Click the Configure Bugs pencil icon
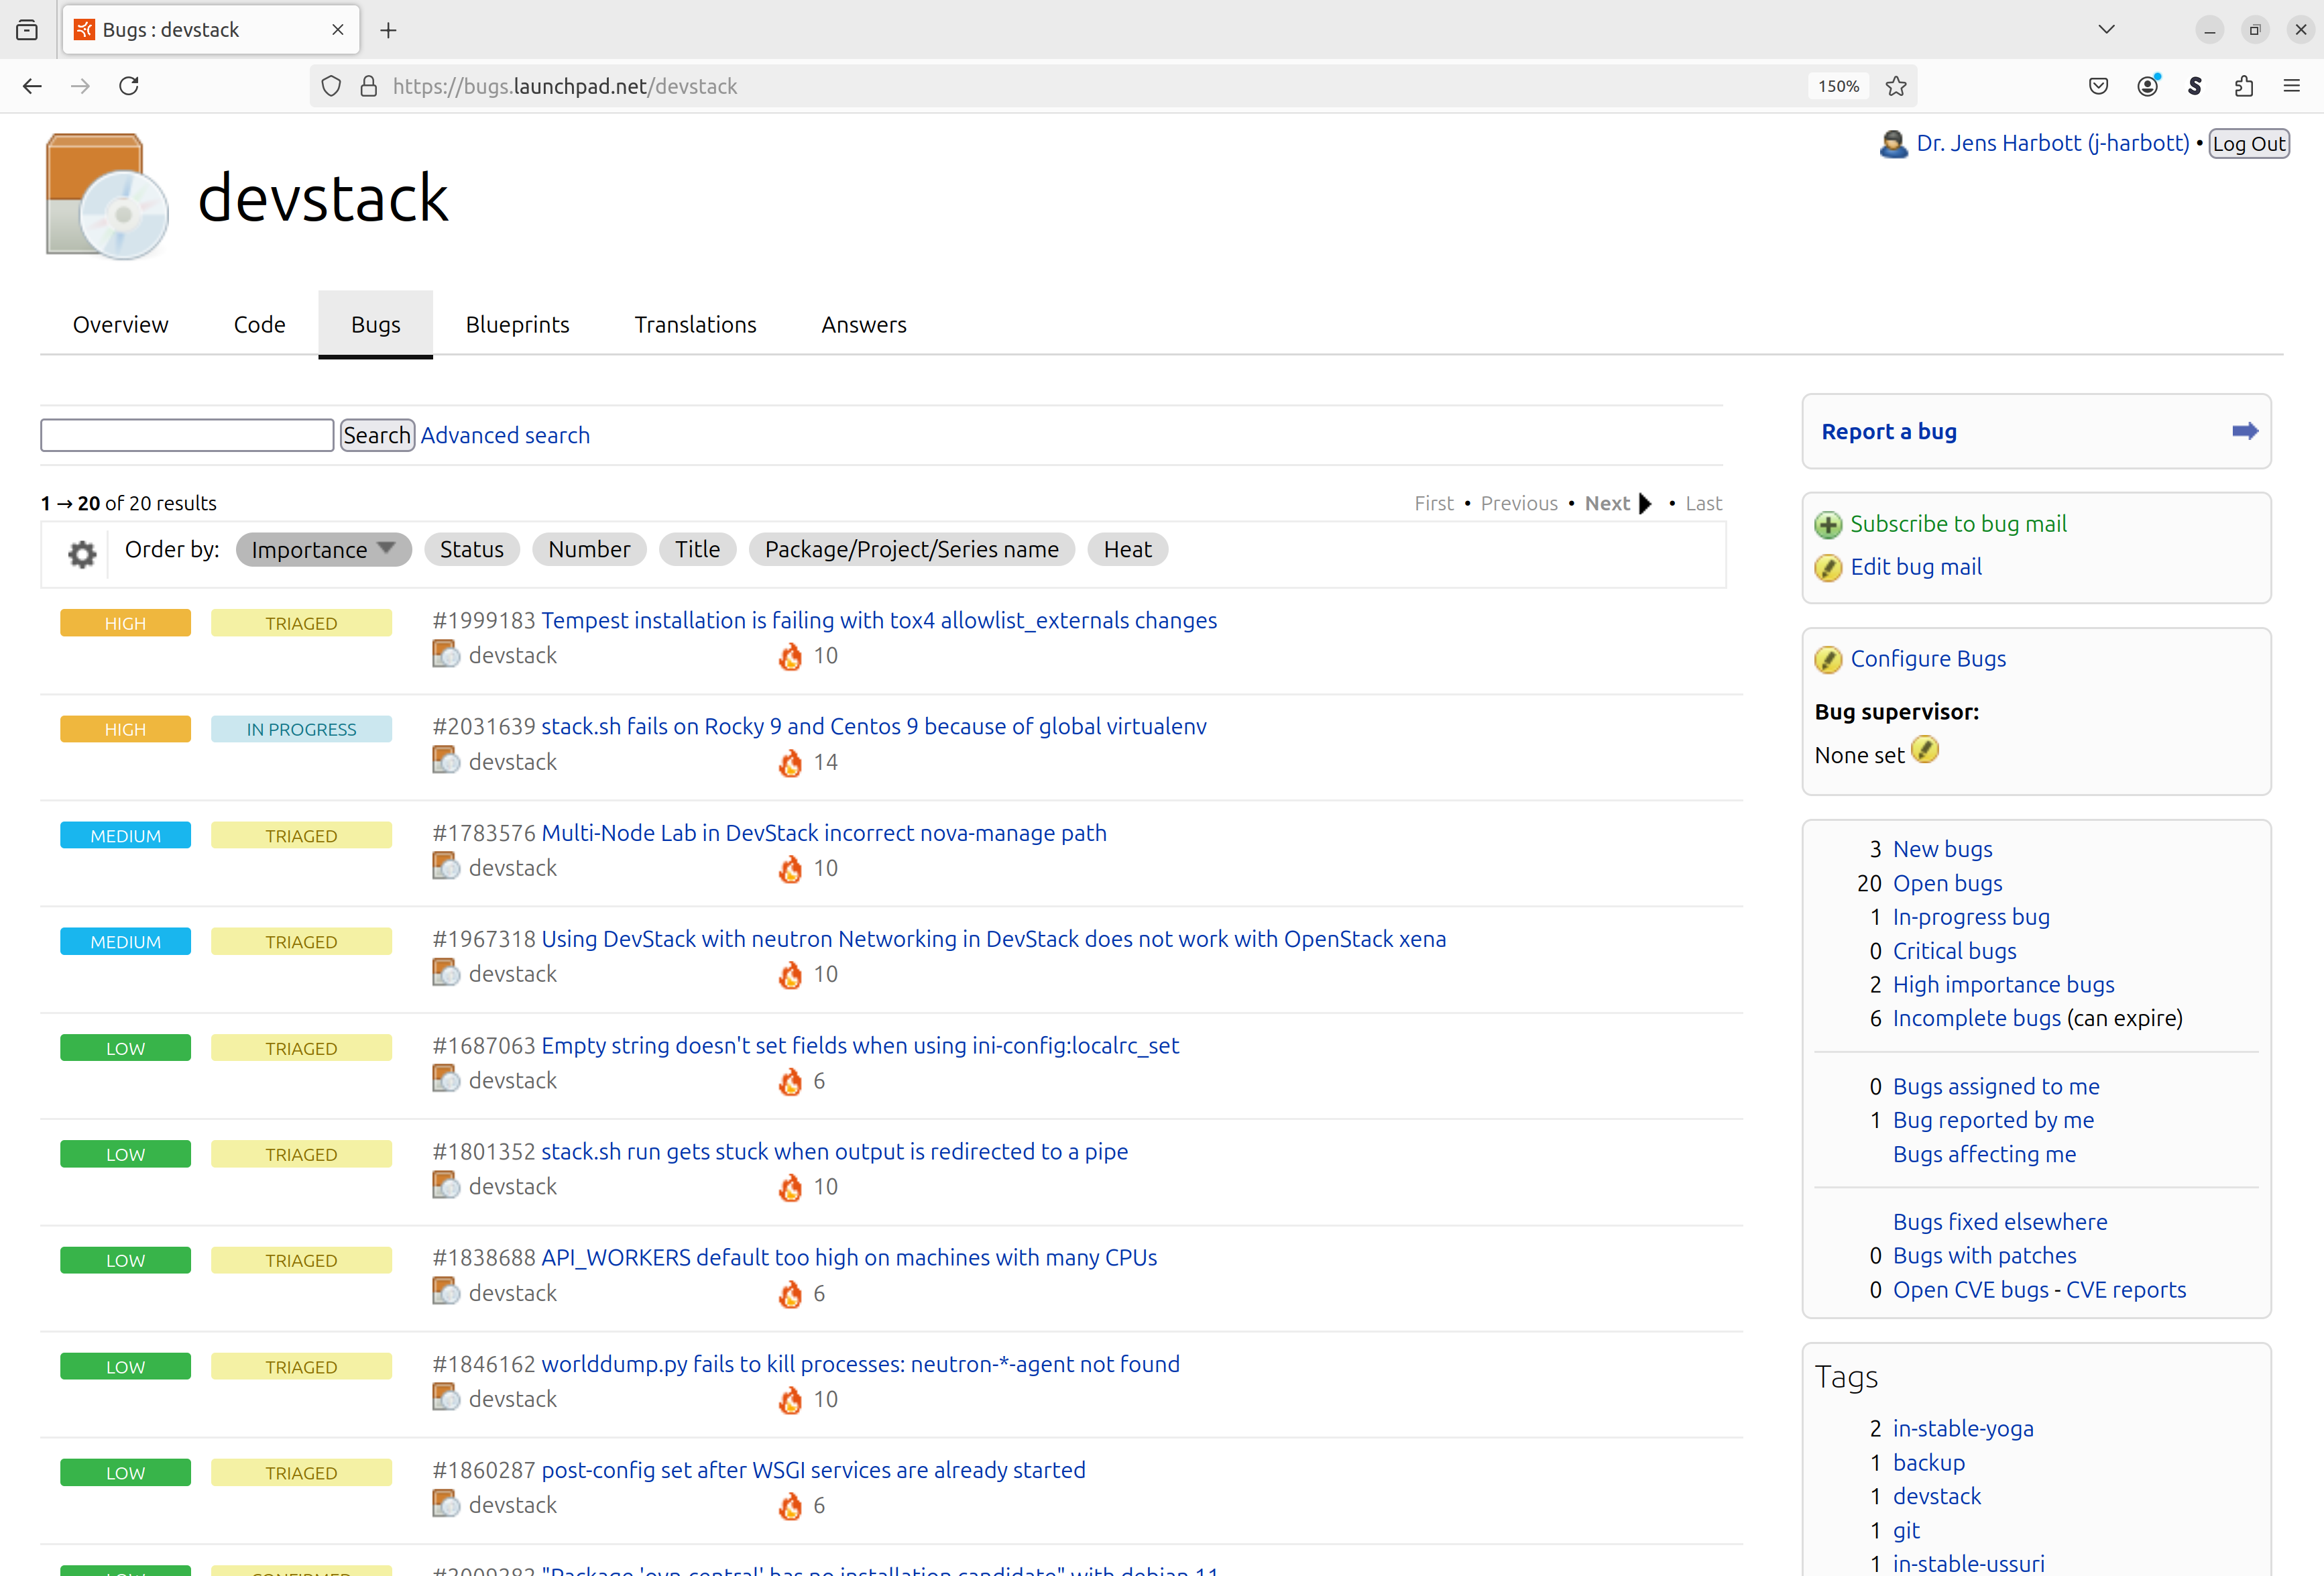 click(x=1827, y=660)
